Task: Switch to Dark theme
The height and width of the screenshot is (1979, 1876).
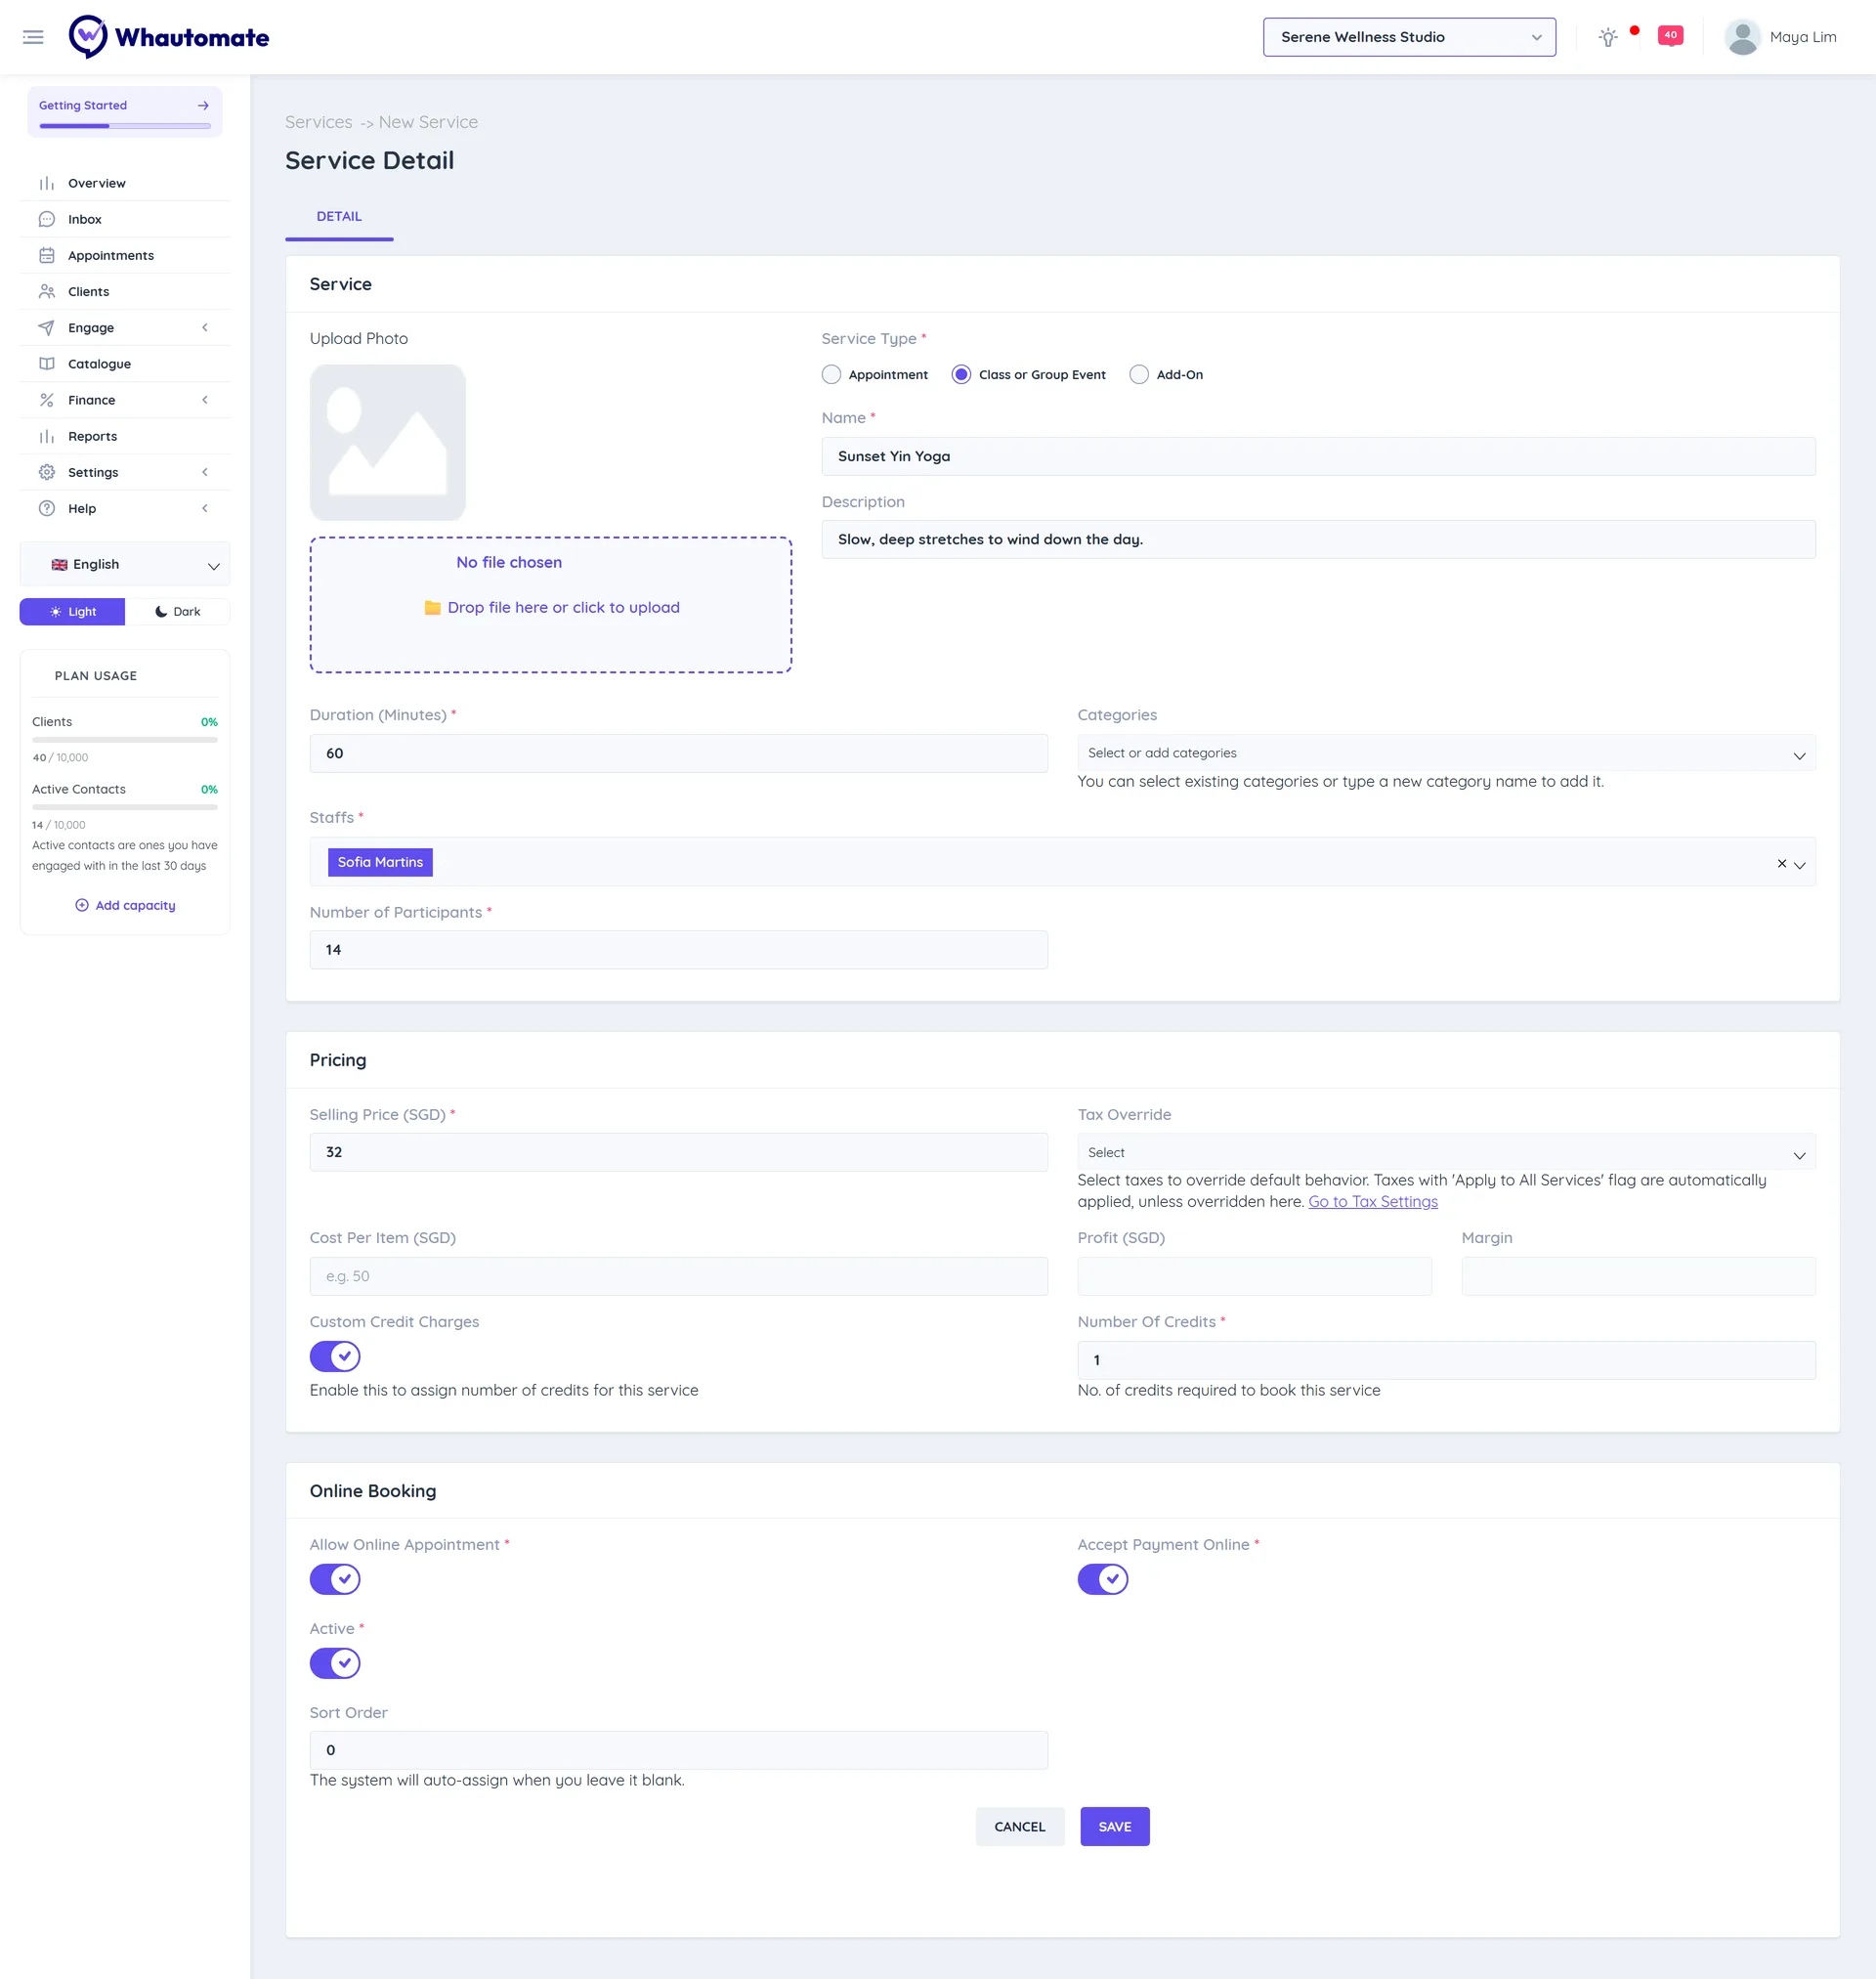Action: [178, 612]
